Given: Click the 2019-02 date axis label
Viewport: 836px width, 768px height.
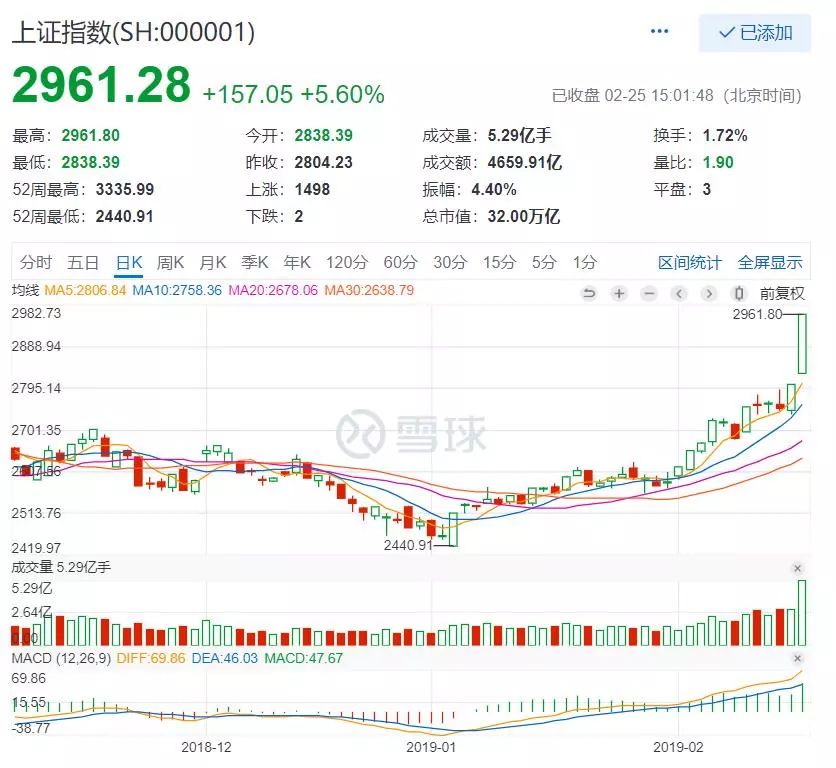Looking at the screenshot, I should tap(678, 747).
